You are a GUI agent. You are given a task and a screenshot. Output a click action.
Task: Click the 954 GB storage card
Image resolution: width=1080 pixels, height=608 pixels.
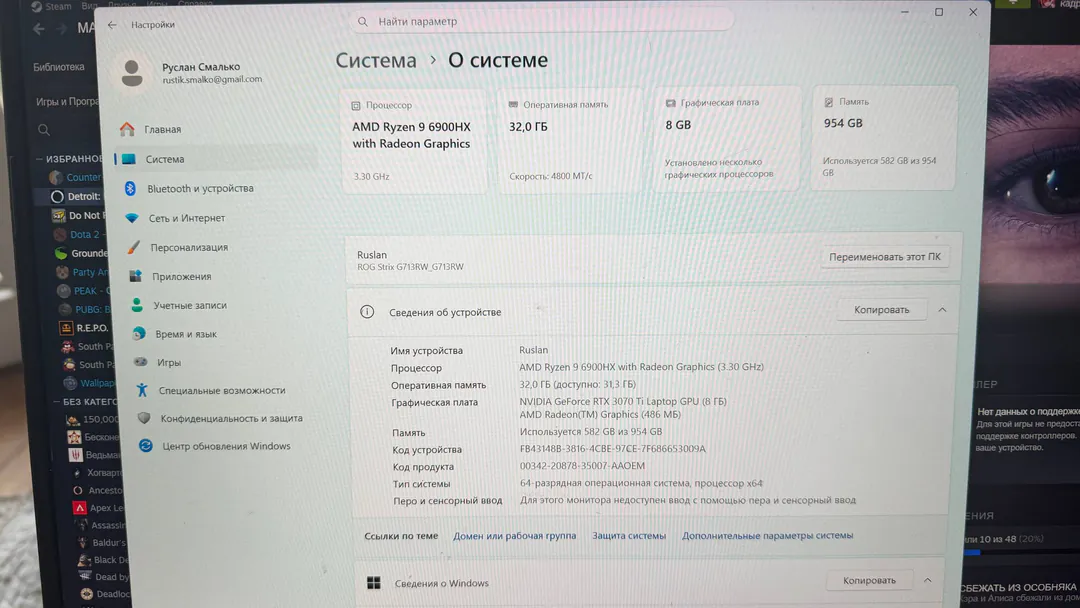884,137
